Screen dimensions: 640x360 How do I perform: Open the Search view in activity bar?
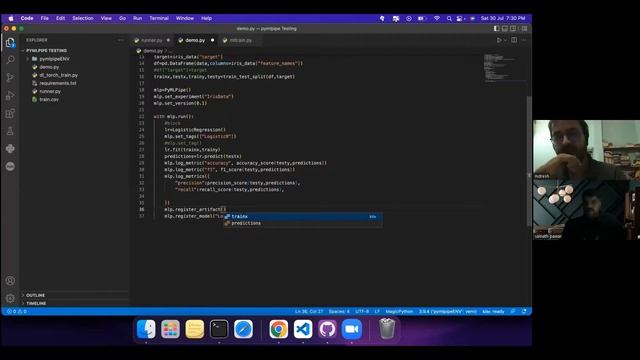(x=10, y=60)
